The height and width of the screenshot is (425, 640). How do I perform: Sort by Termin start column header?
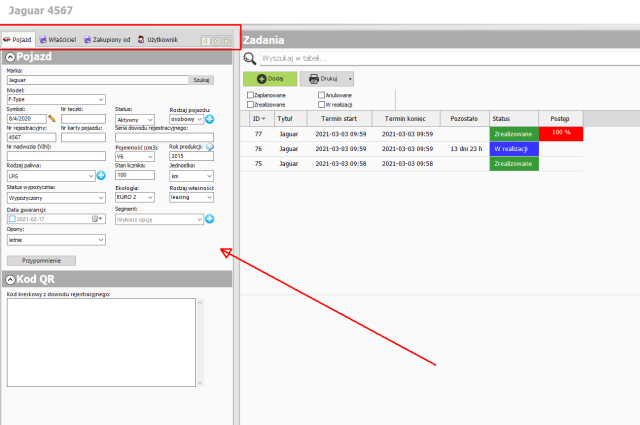(340, 119)
